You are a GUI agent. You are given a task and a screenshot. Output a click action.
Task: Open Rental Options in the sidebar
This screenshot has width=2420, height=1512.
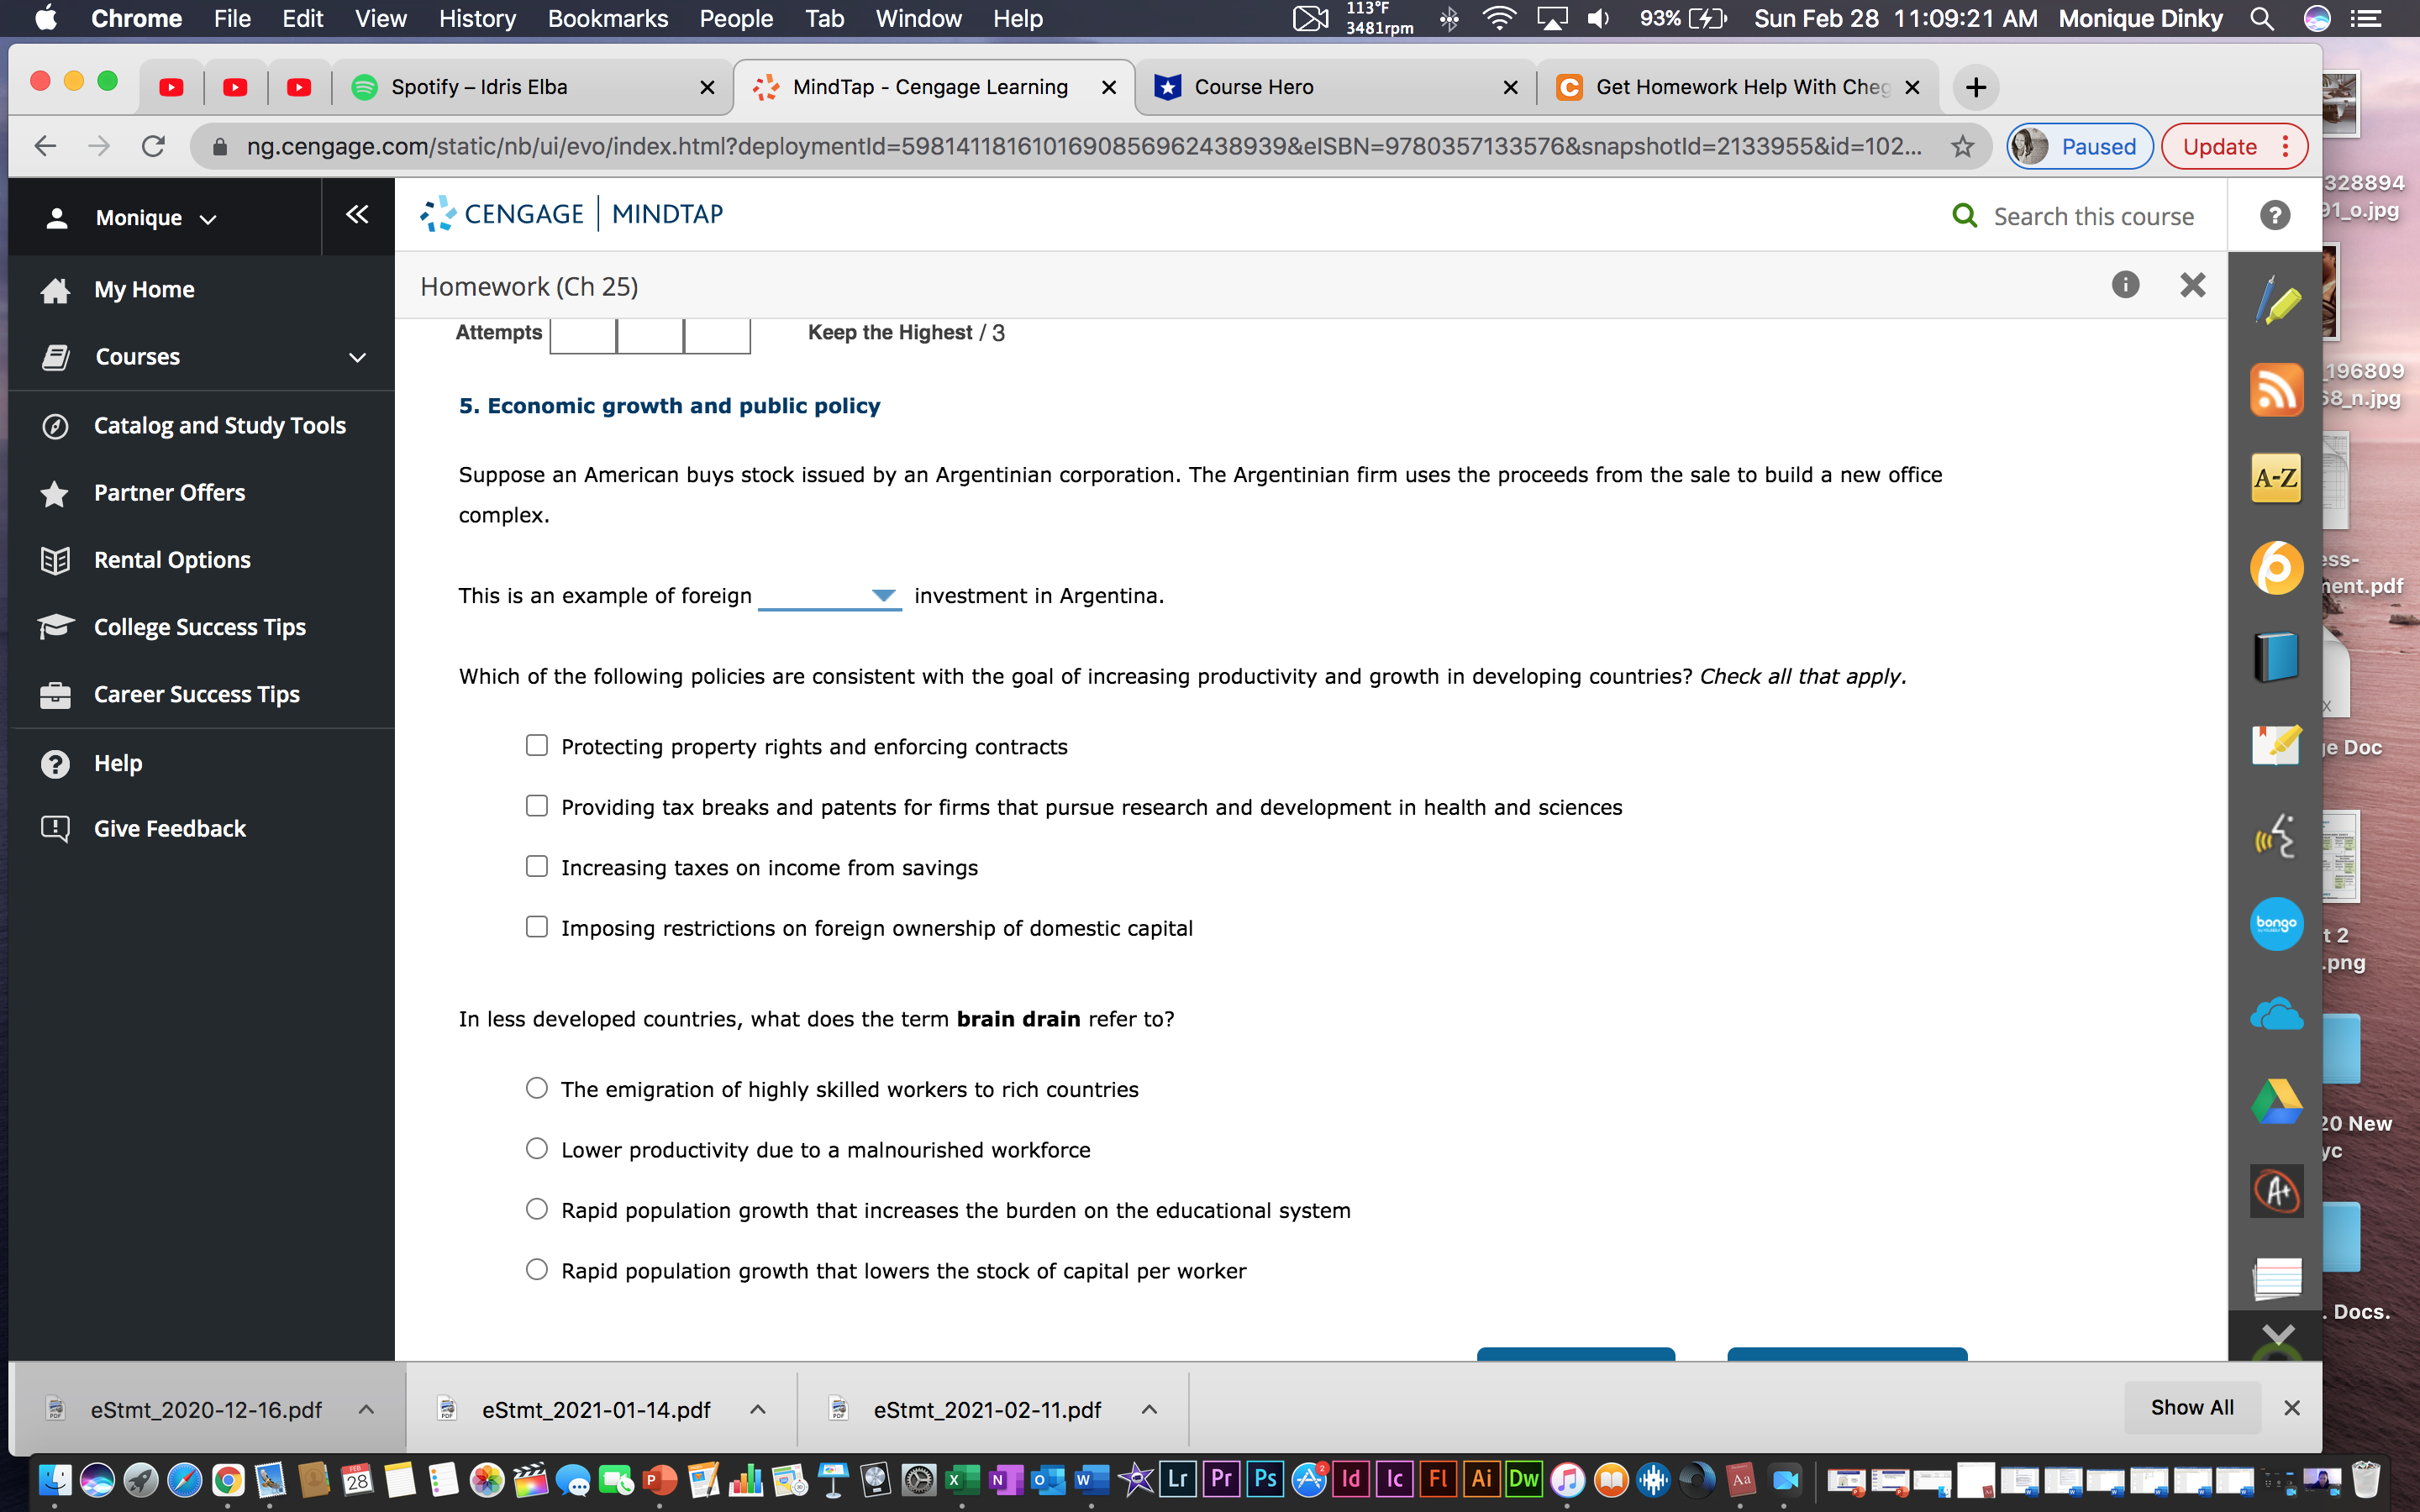tap(171, 559)
